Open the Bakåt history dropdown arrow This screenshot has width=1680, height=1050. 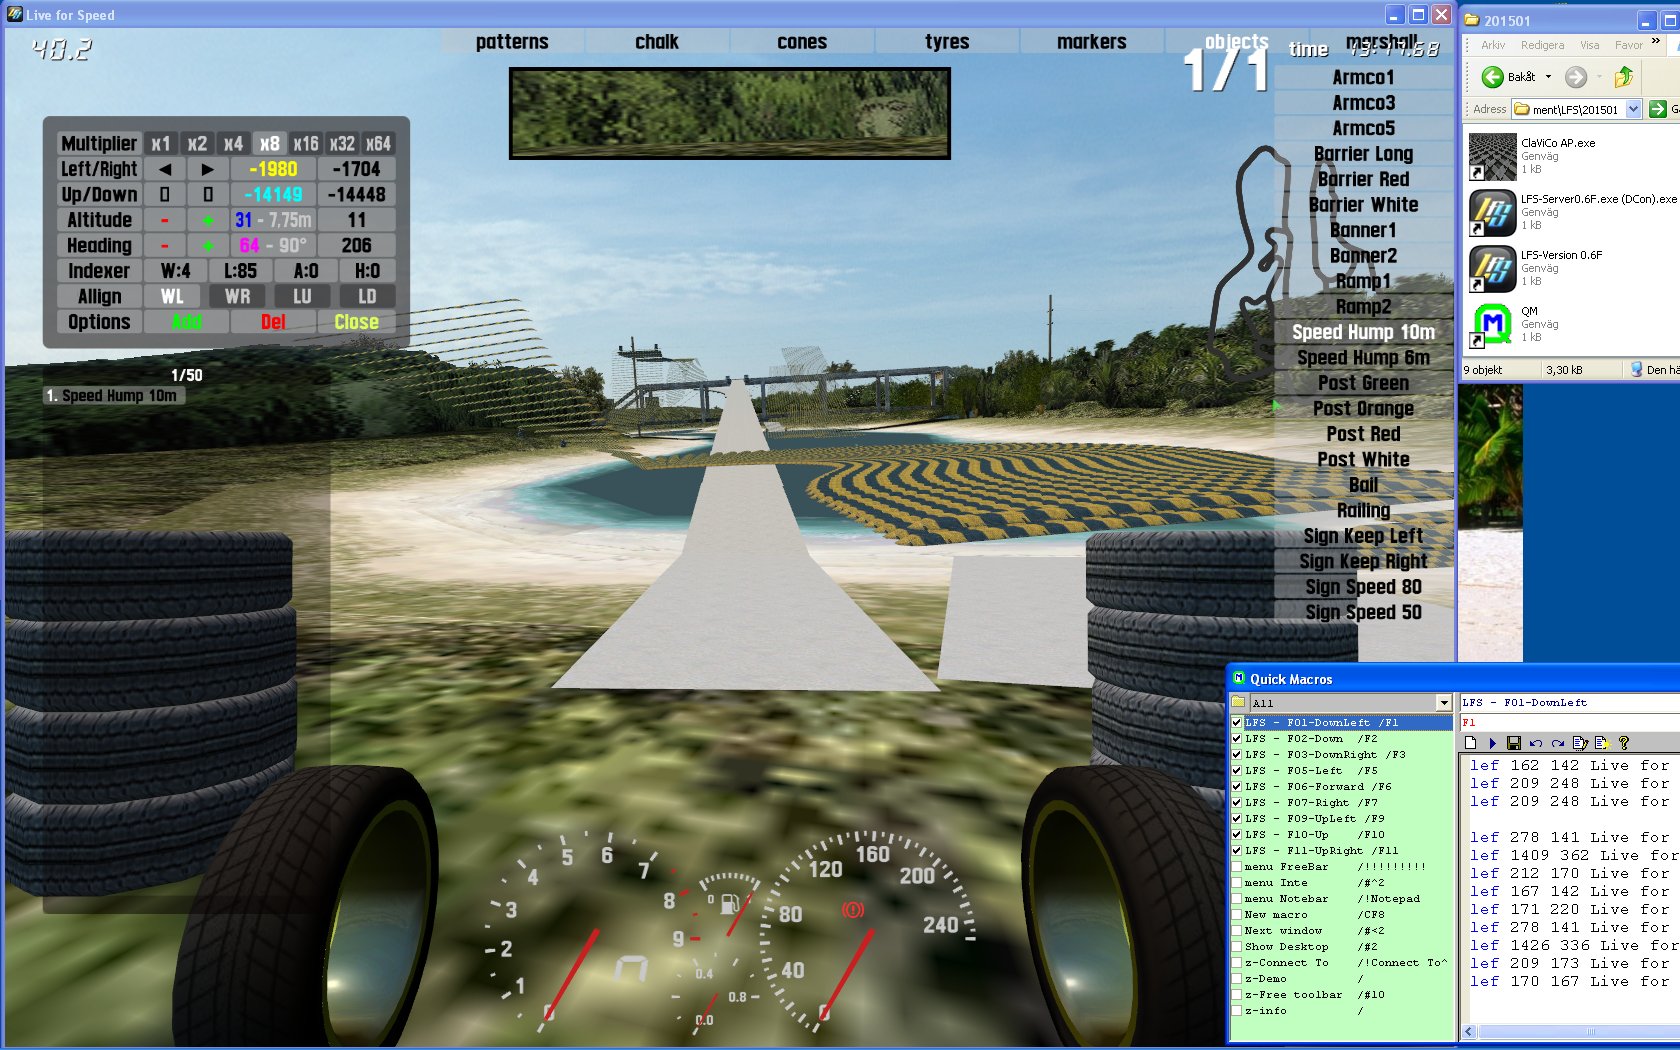(x=1548, y=77)
